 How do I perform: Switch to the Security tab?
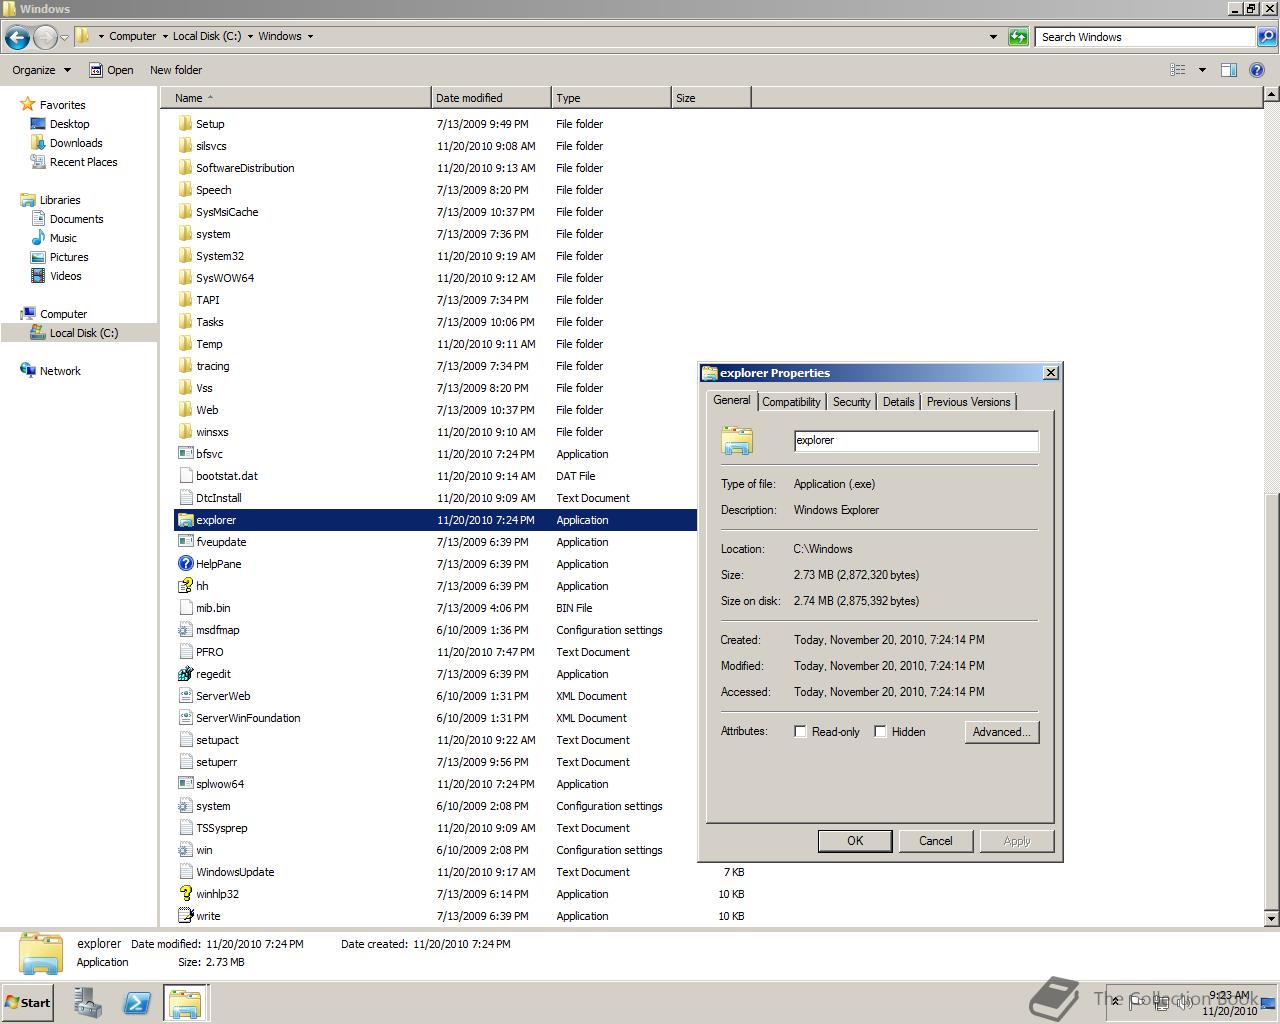pos(851,402)
